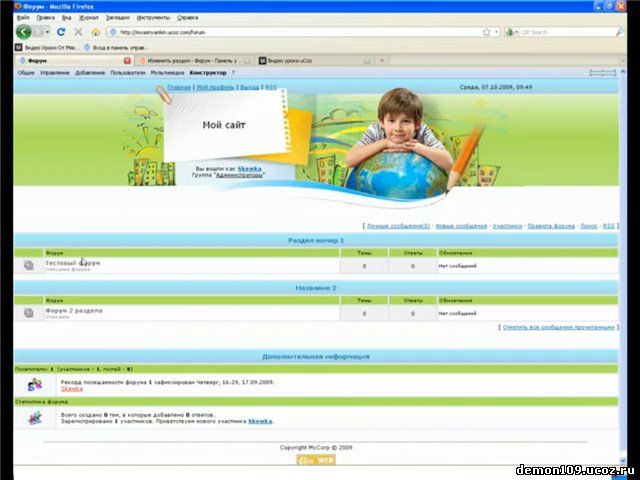
Task: Open the Закладки menu
Action: 118,18
